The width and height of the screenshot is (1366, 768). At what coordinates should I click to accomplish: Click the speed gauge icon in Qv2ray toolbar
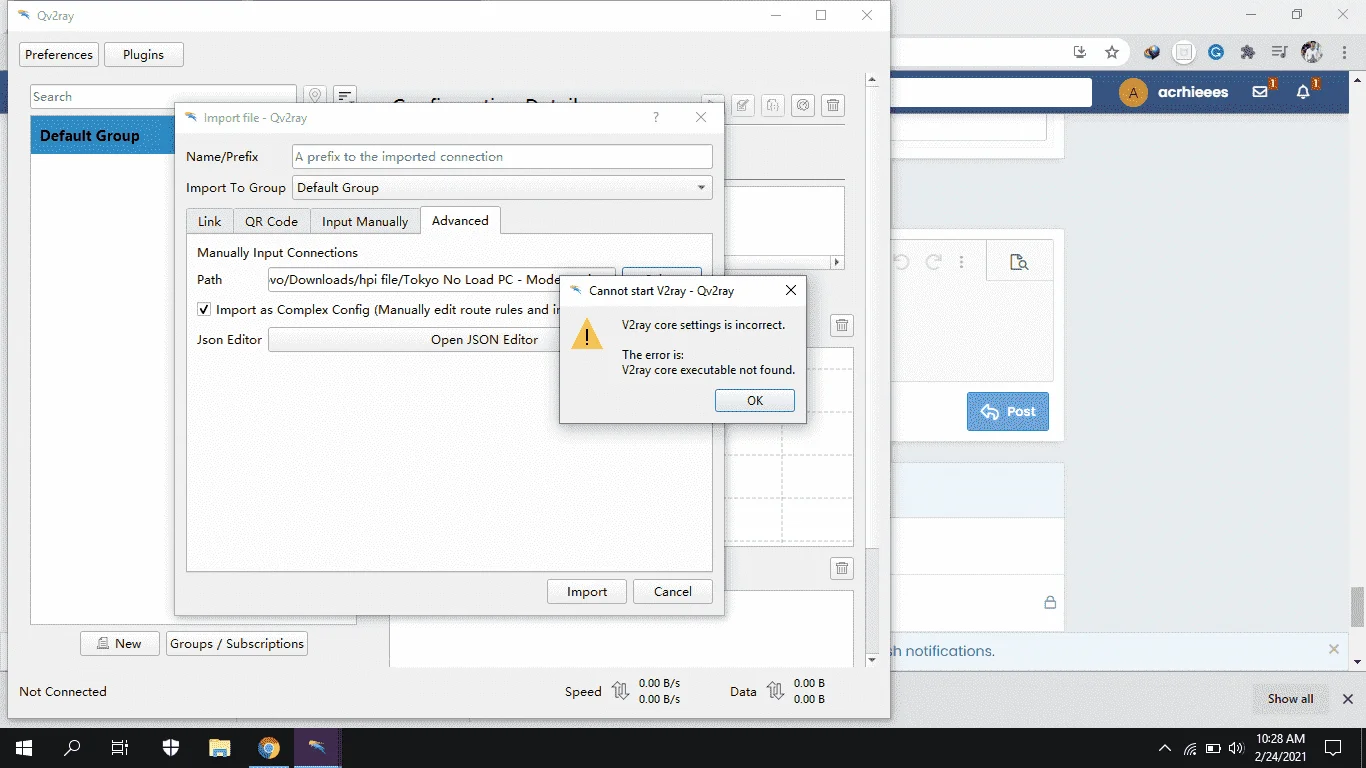click(802, 105)
